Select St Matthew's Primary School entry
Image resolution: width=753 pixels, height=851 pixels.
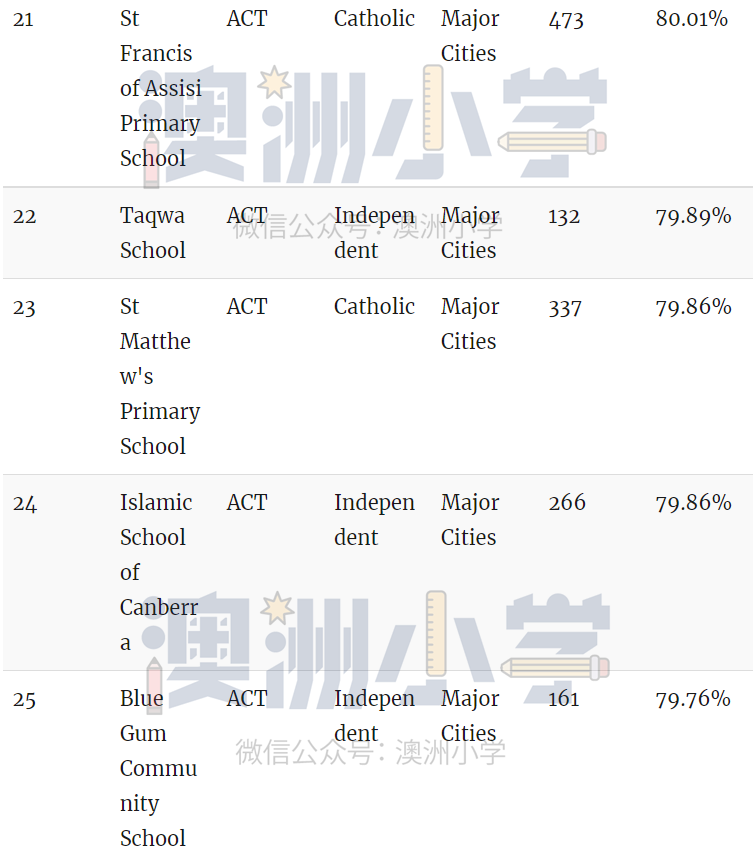(160, 376)
